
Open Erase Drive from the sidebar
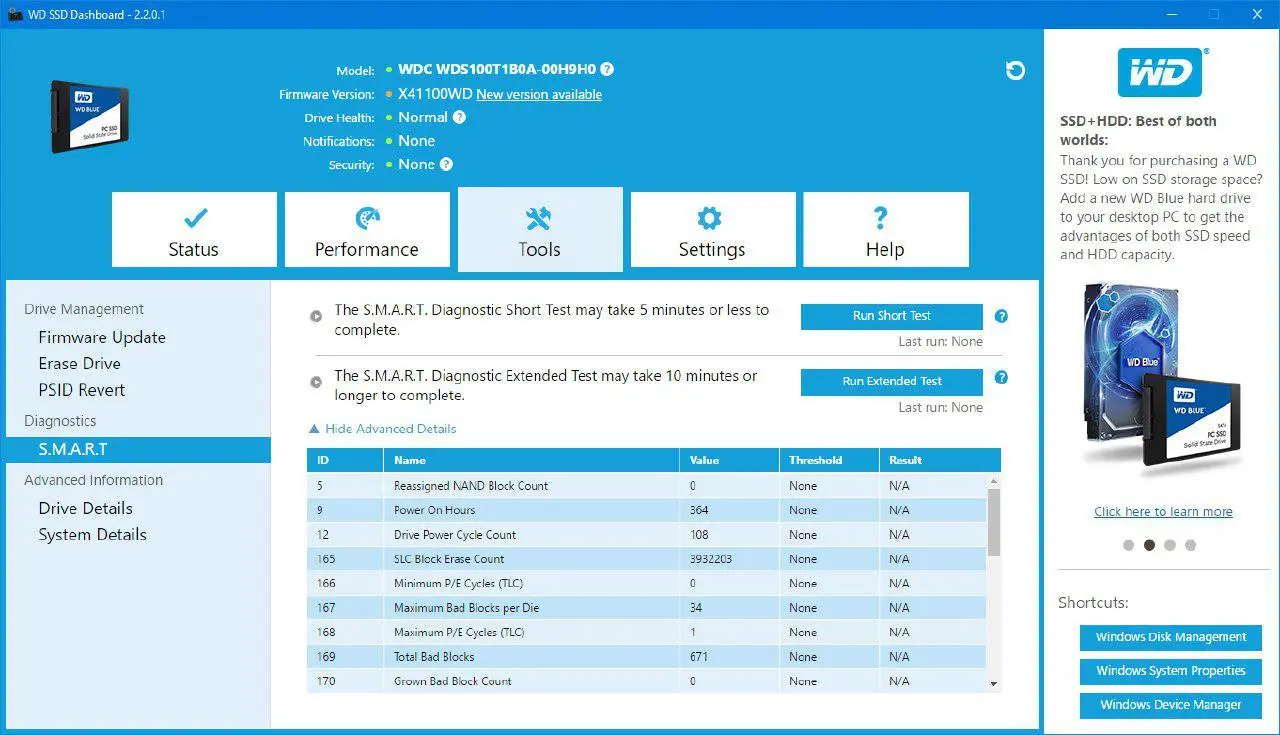(80, 364)
